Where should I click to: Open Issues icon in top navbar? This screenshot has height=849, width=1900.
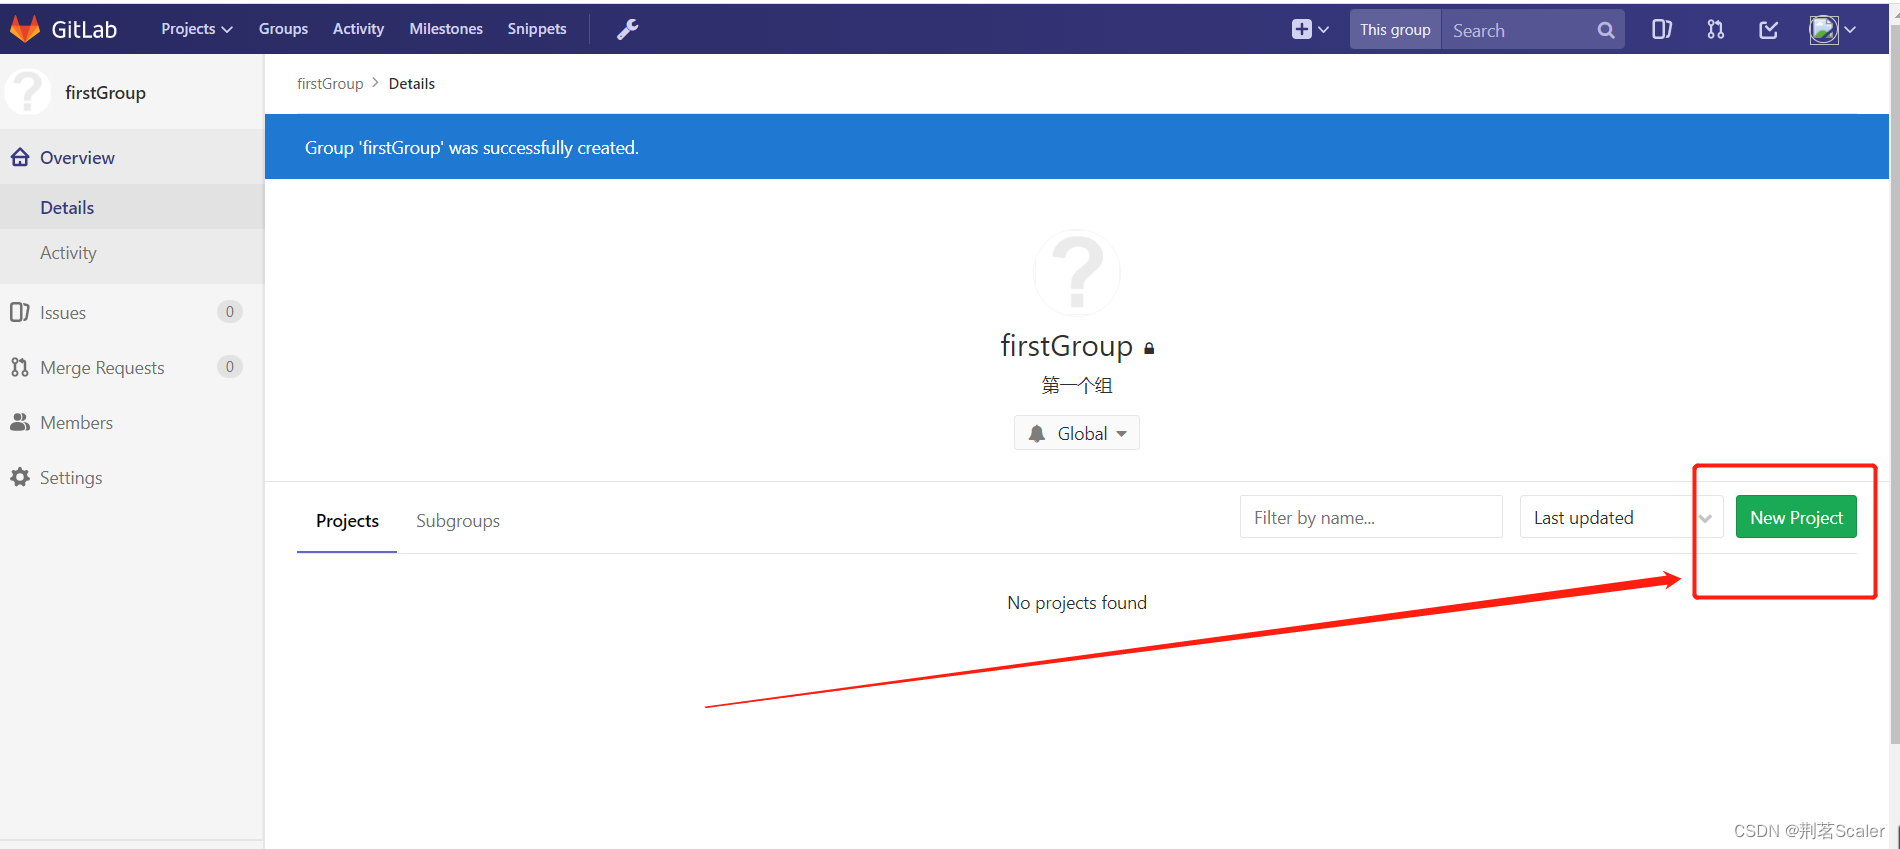[x=1662, y=29]
